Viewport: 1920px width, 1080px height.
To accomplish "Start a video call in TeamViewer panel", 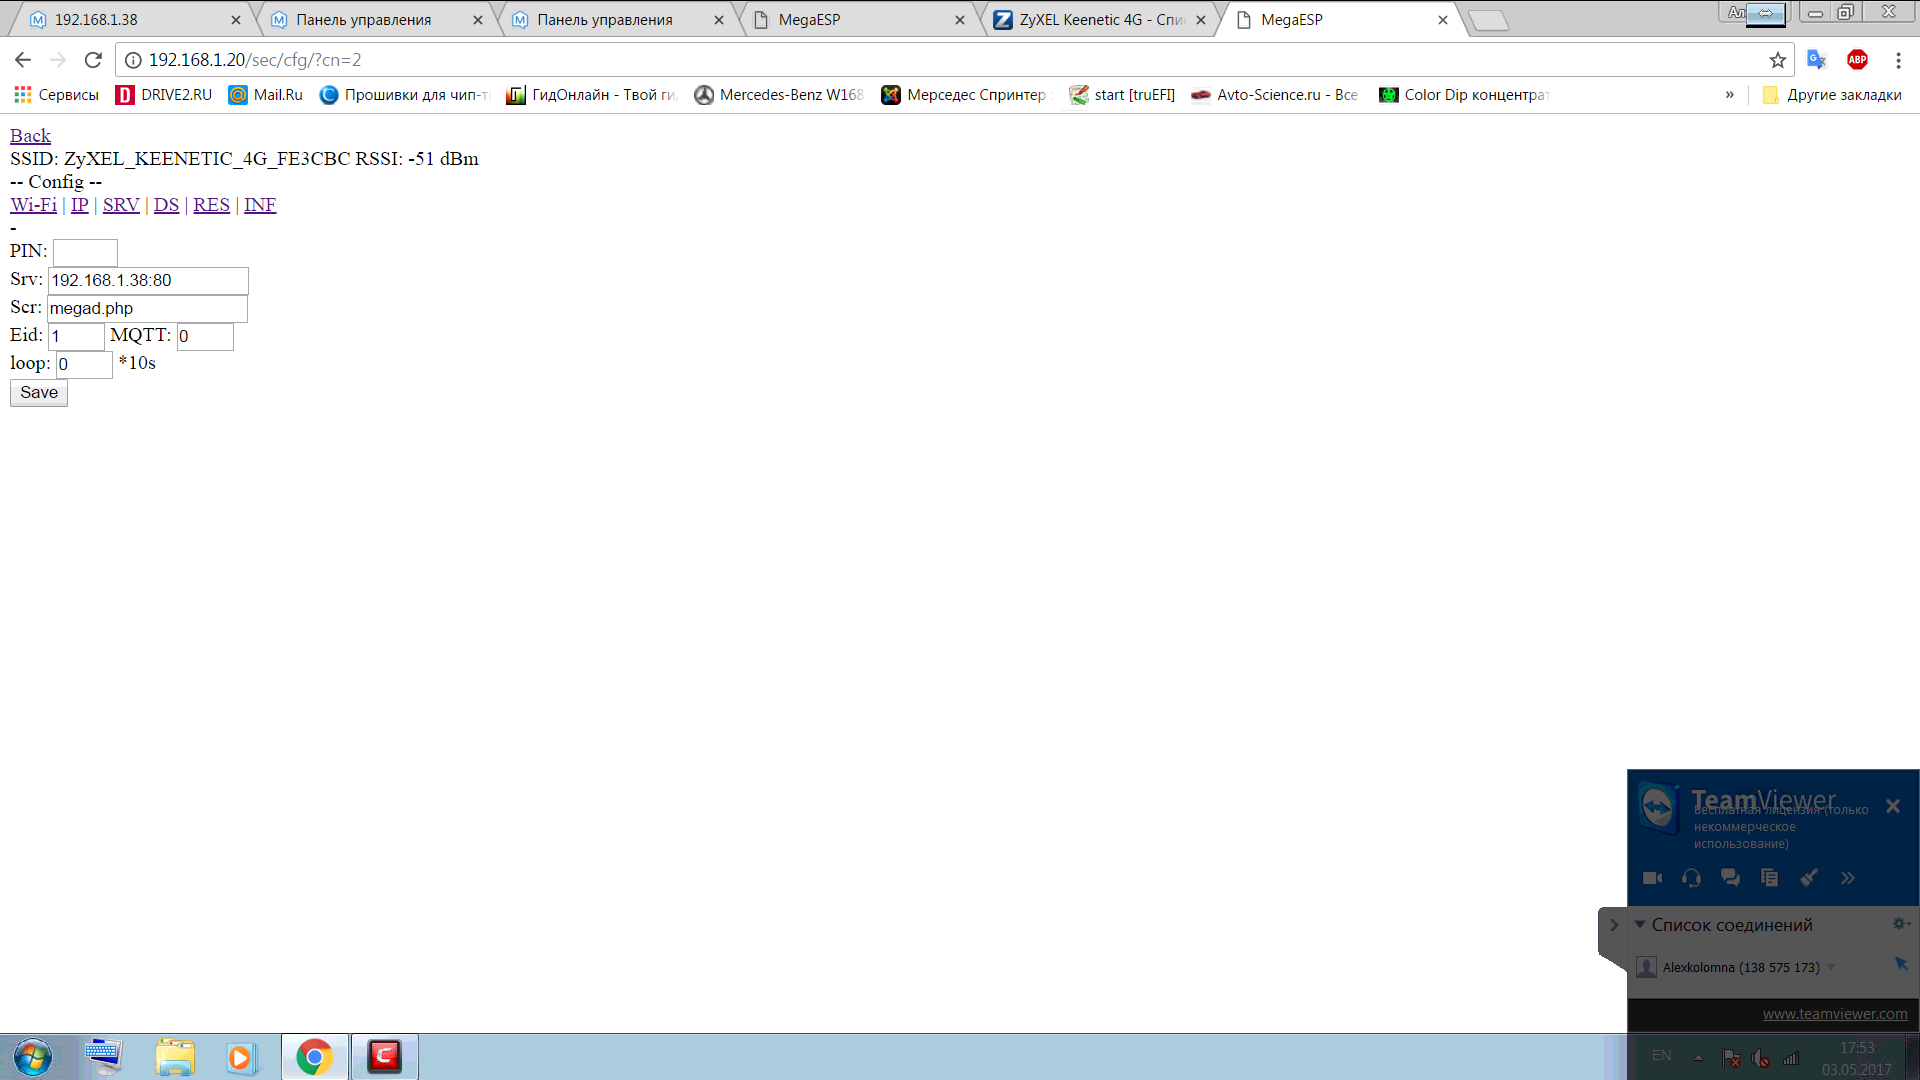I will (x=1652, y=877).
